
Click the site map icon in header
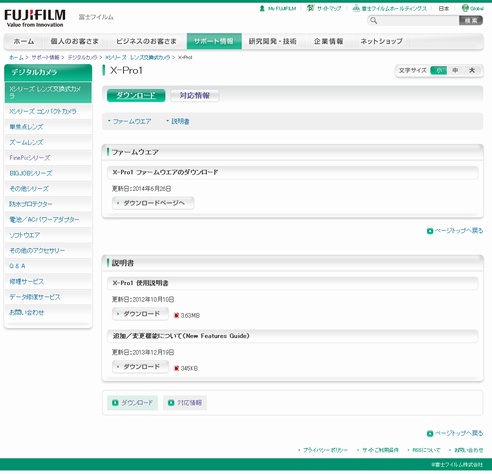click(310, 8)
